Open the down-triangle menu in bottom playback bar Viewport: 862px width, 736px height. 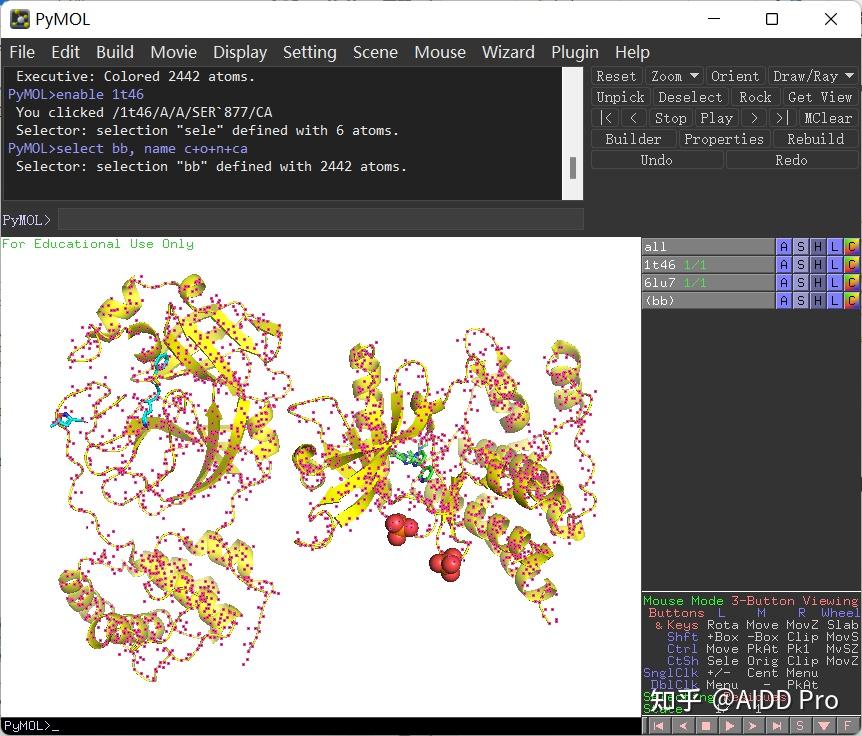click(x=824, y=726)
